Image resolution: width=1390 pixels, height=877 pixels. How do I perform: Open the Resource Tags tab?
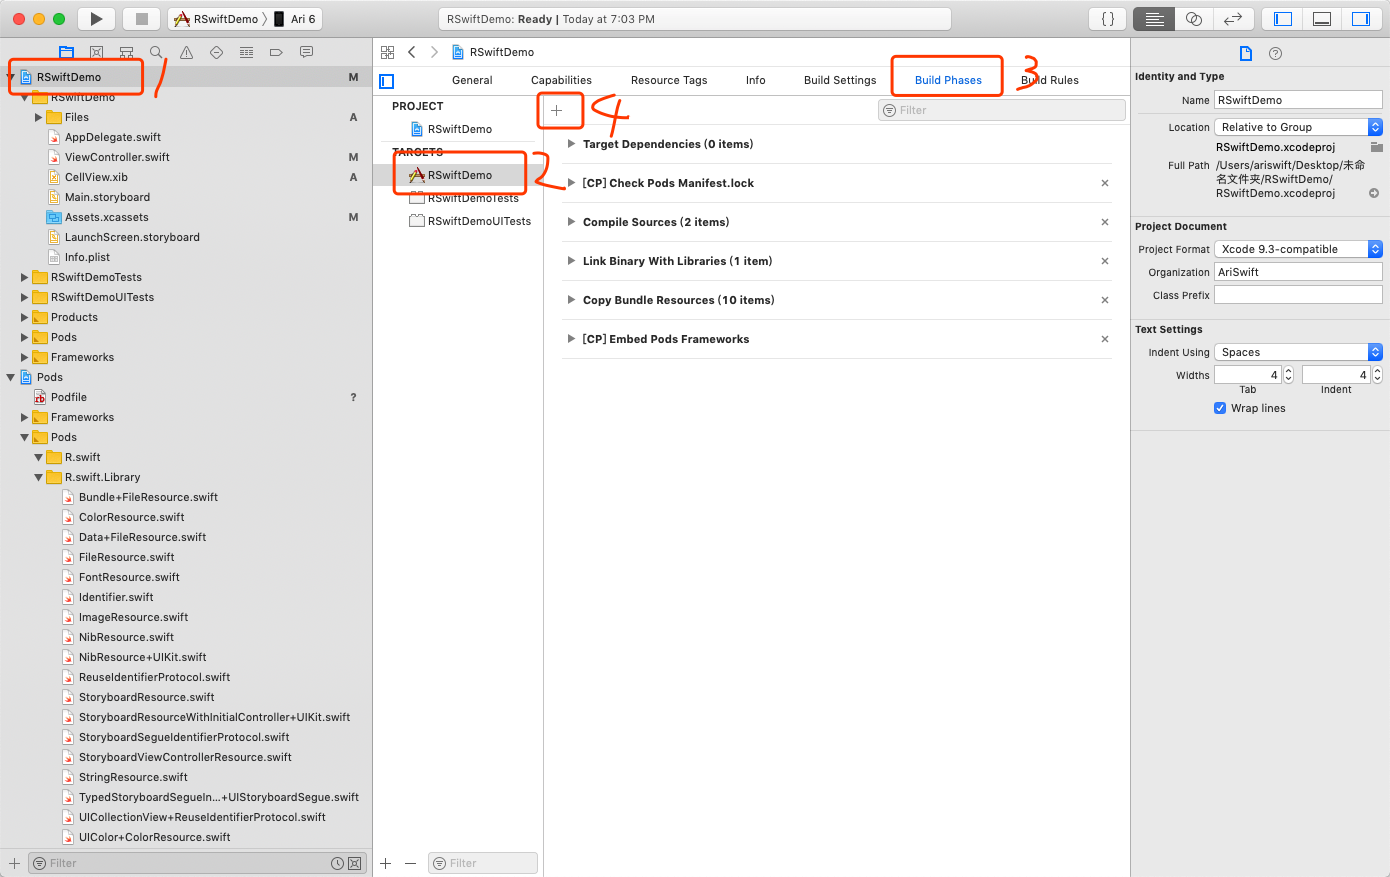(669, 80)
